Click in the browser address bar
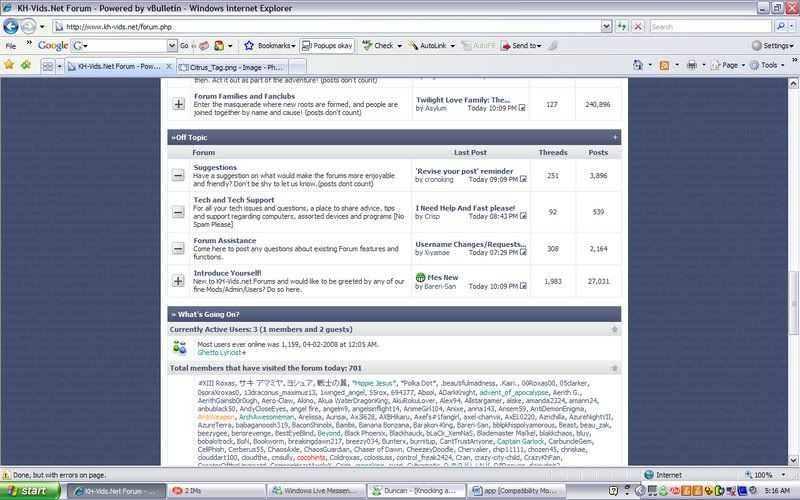Image resolution: width=800 pixels, height=500 pixels. click(x=327, y=27)
